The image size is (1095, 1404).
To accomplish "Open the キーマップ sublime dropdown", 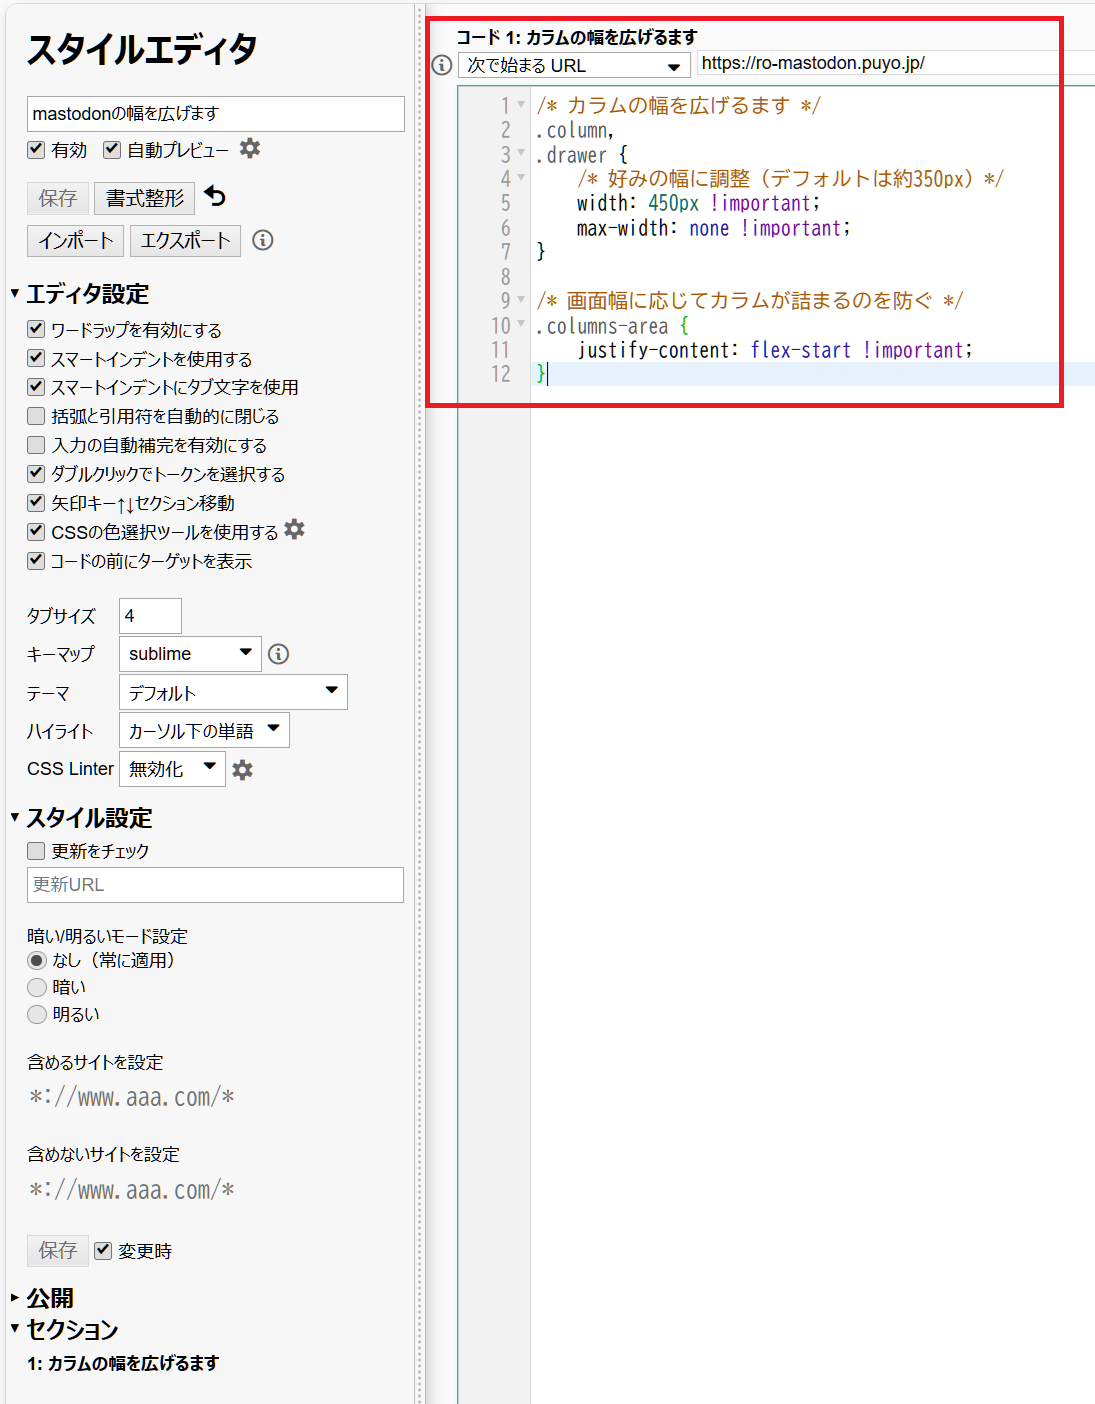I will tap(190, 654).
